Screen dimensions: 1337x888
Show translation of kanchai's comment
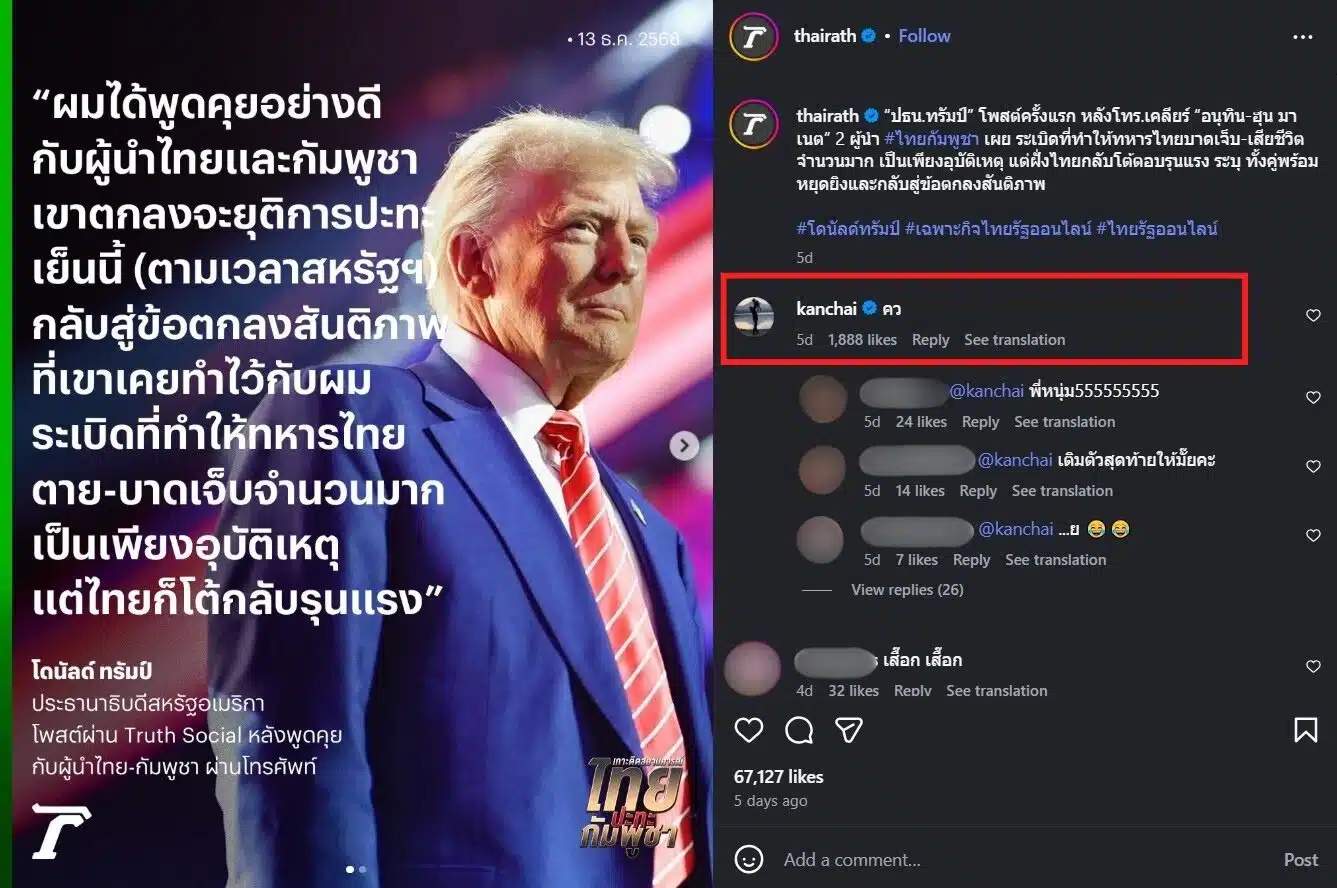tap(1014, 340)
